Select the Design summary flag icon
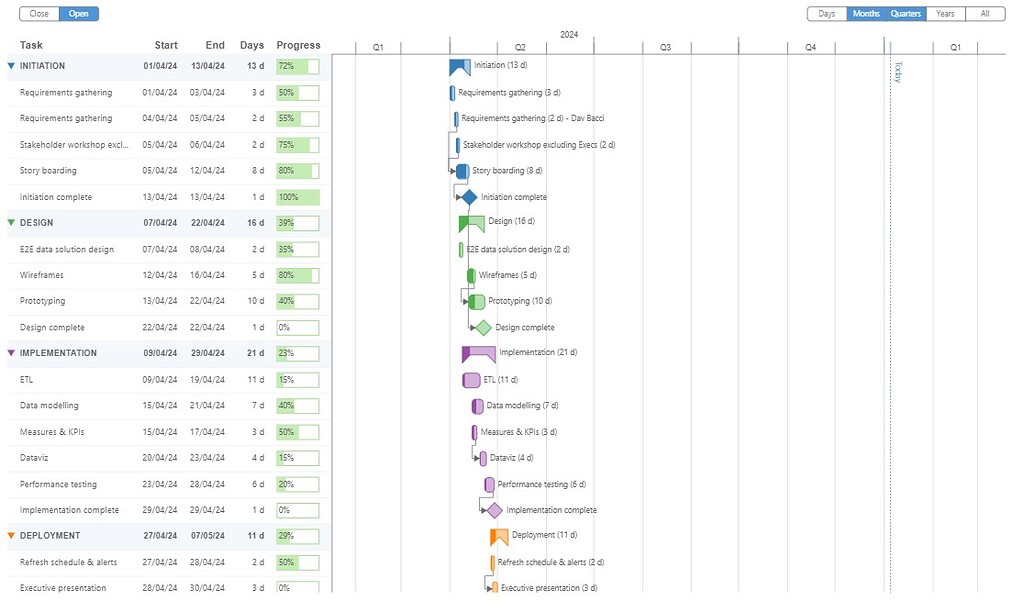The width and height of the screenshot is (1024, 601). [470, 221]
